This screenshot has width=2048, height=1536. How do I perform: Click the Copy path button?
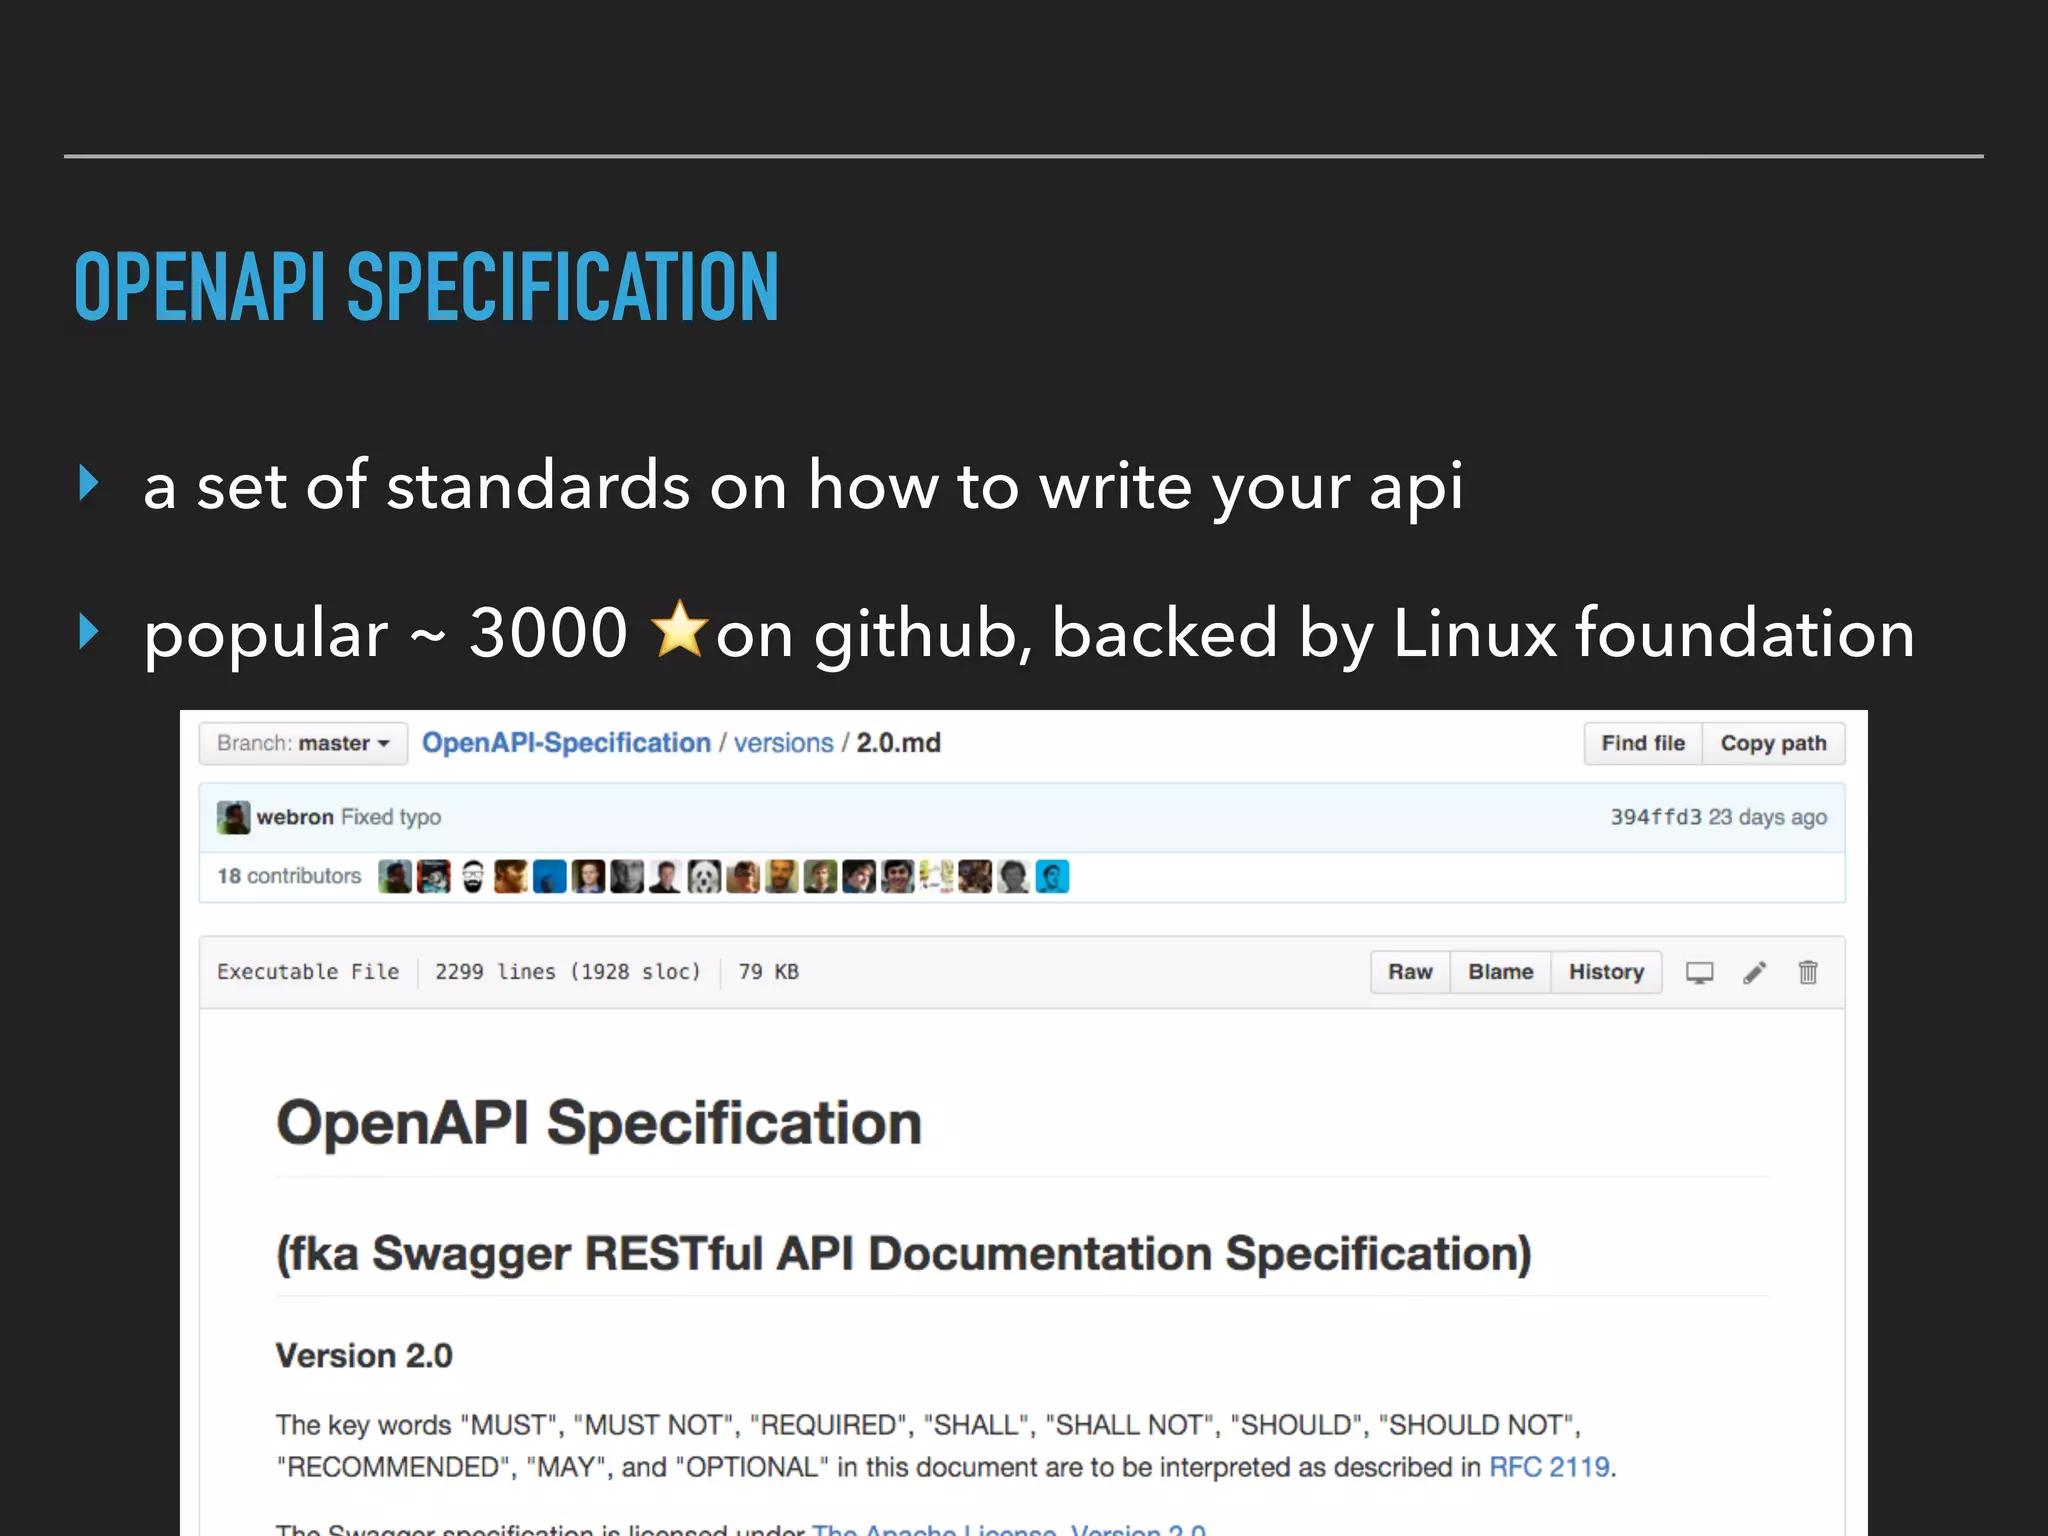tap(1773, 743)
